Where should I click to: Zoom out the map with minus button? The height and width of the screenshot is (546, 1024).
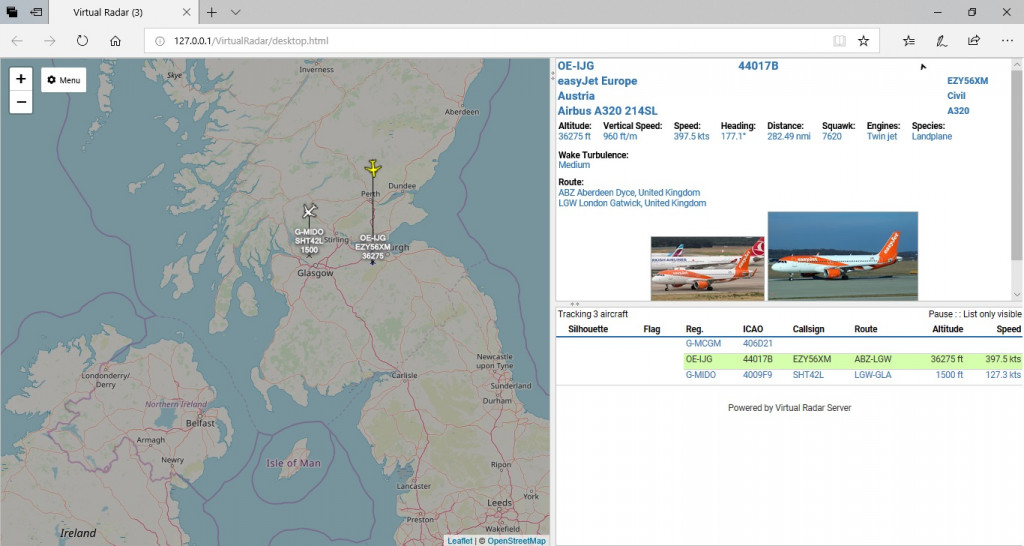tap(21, 103)
